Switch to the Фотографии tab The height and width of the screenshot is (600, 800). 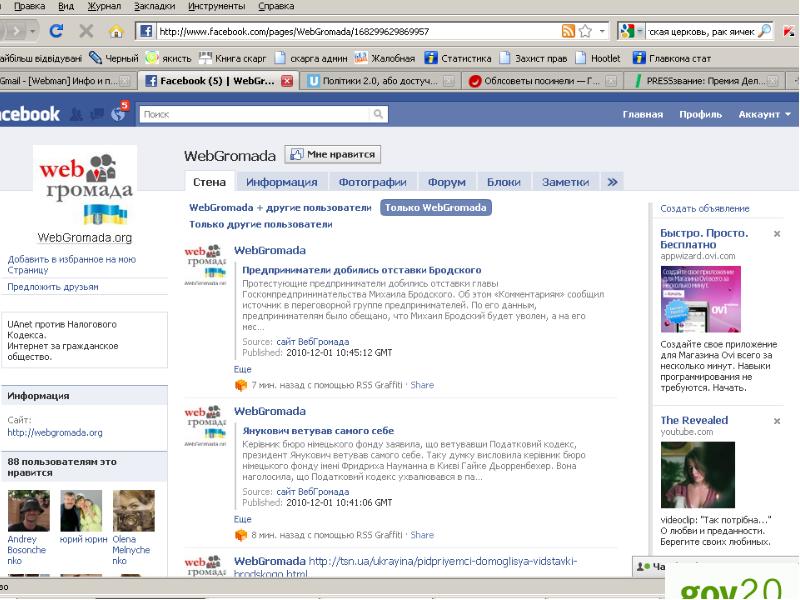point(372,182)
